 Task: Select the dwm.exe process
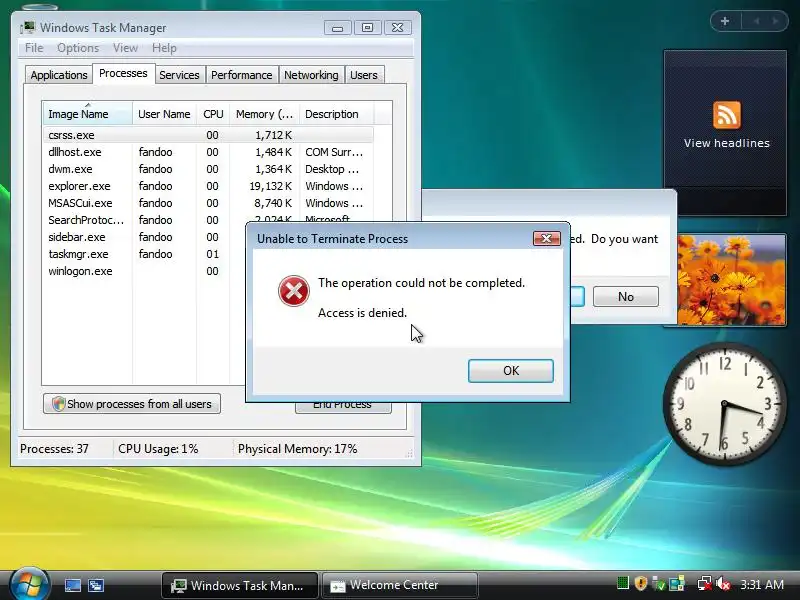coord(208,169)
